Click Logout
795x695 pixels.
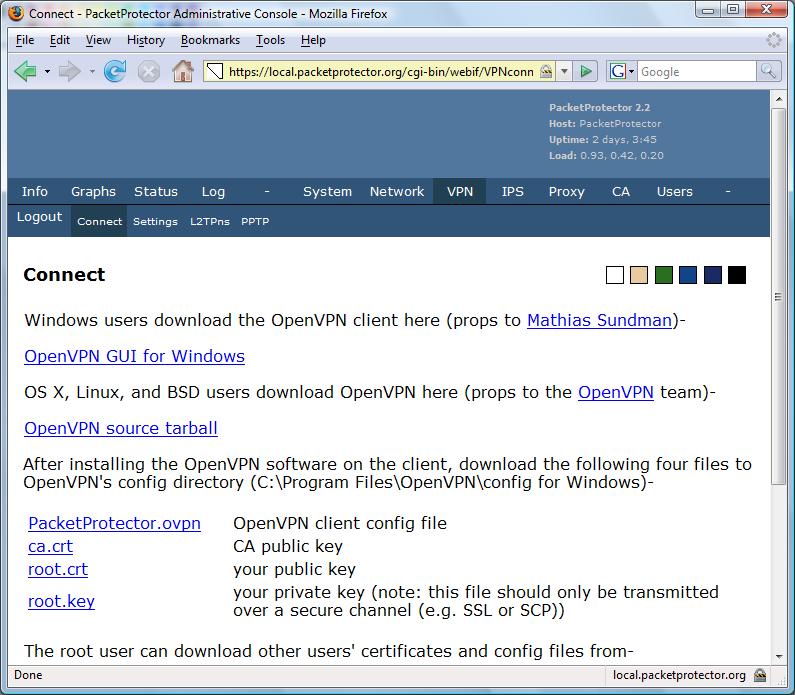coord(39,216)
